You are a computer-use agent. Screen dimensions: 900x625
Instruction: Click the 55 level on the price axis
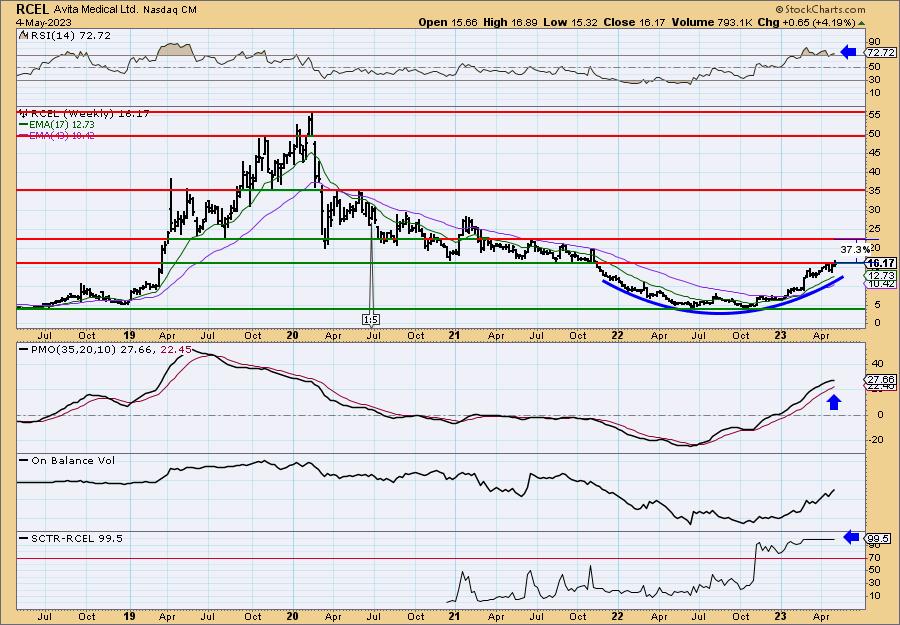click(875, 115)
